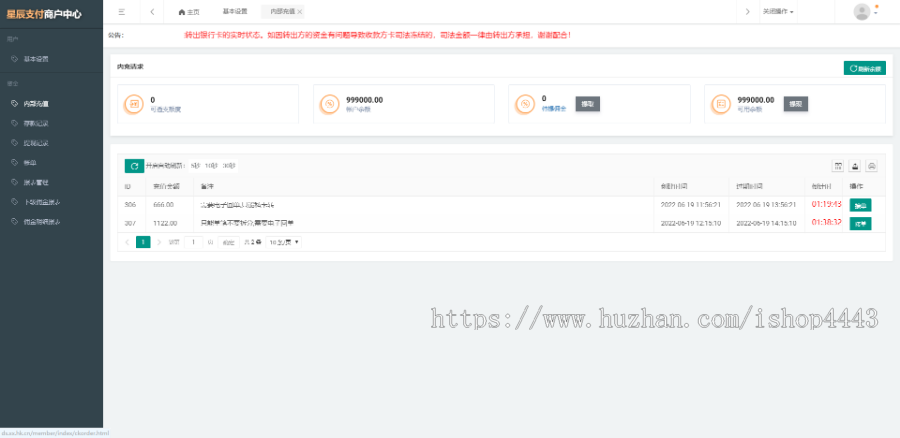
Task: Switch to the 基本设置 tab
Action: point(235,11)
